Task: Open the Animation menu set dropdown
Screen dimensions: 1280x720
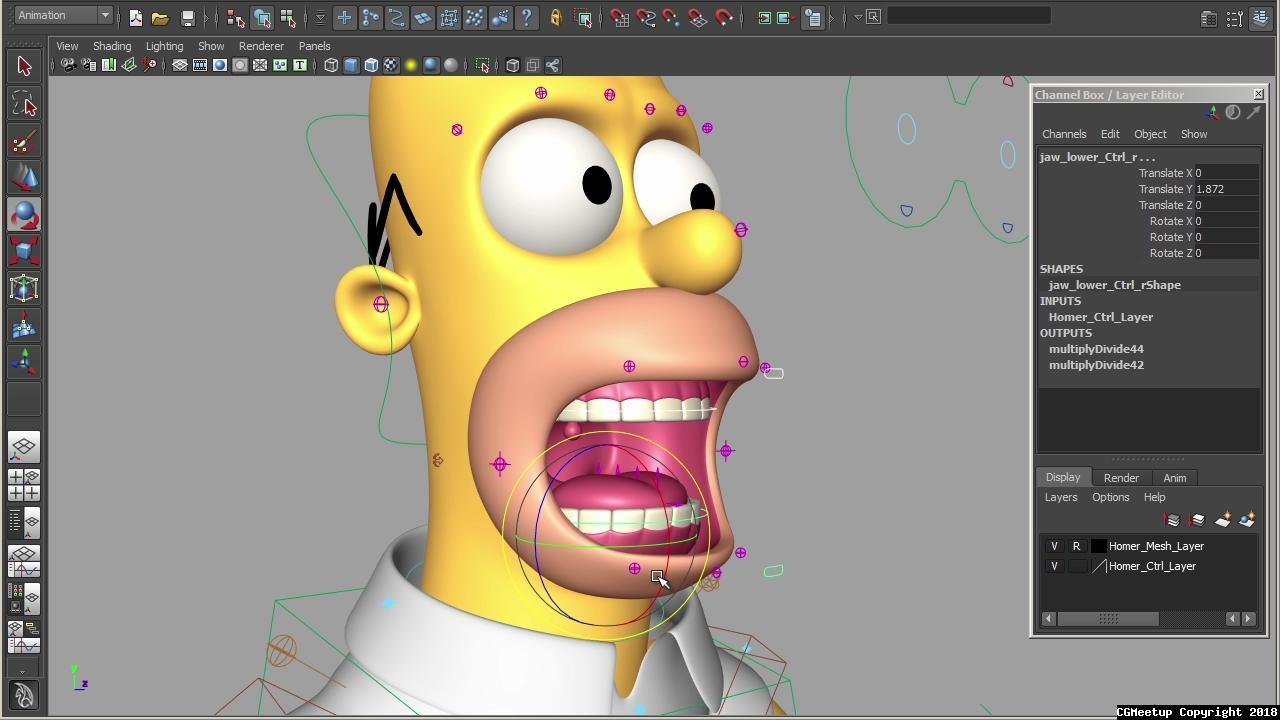Action: tap(63, 15)
